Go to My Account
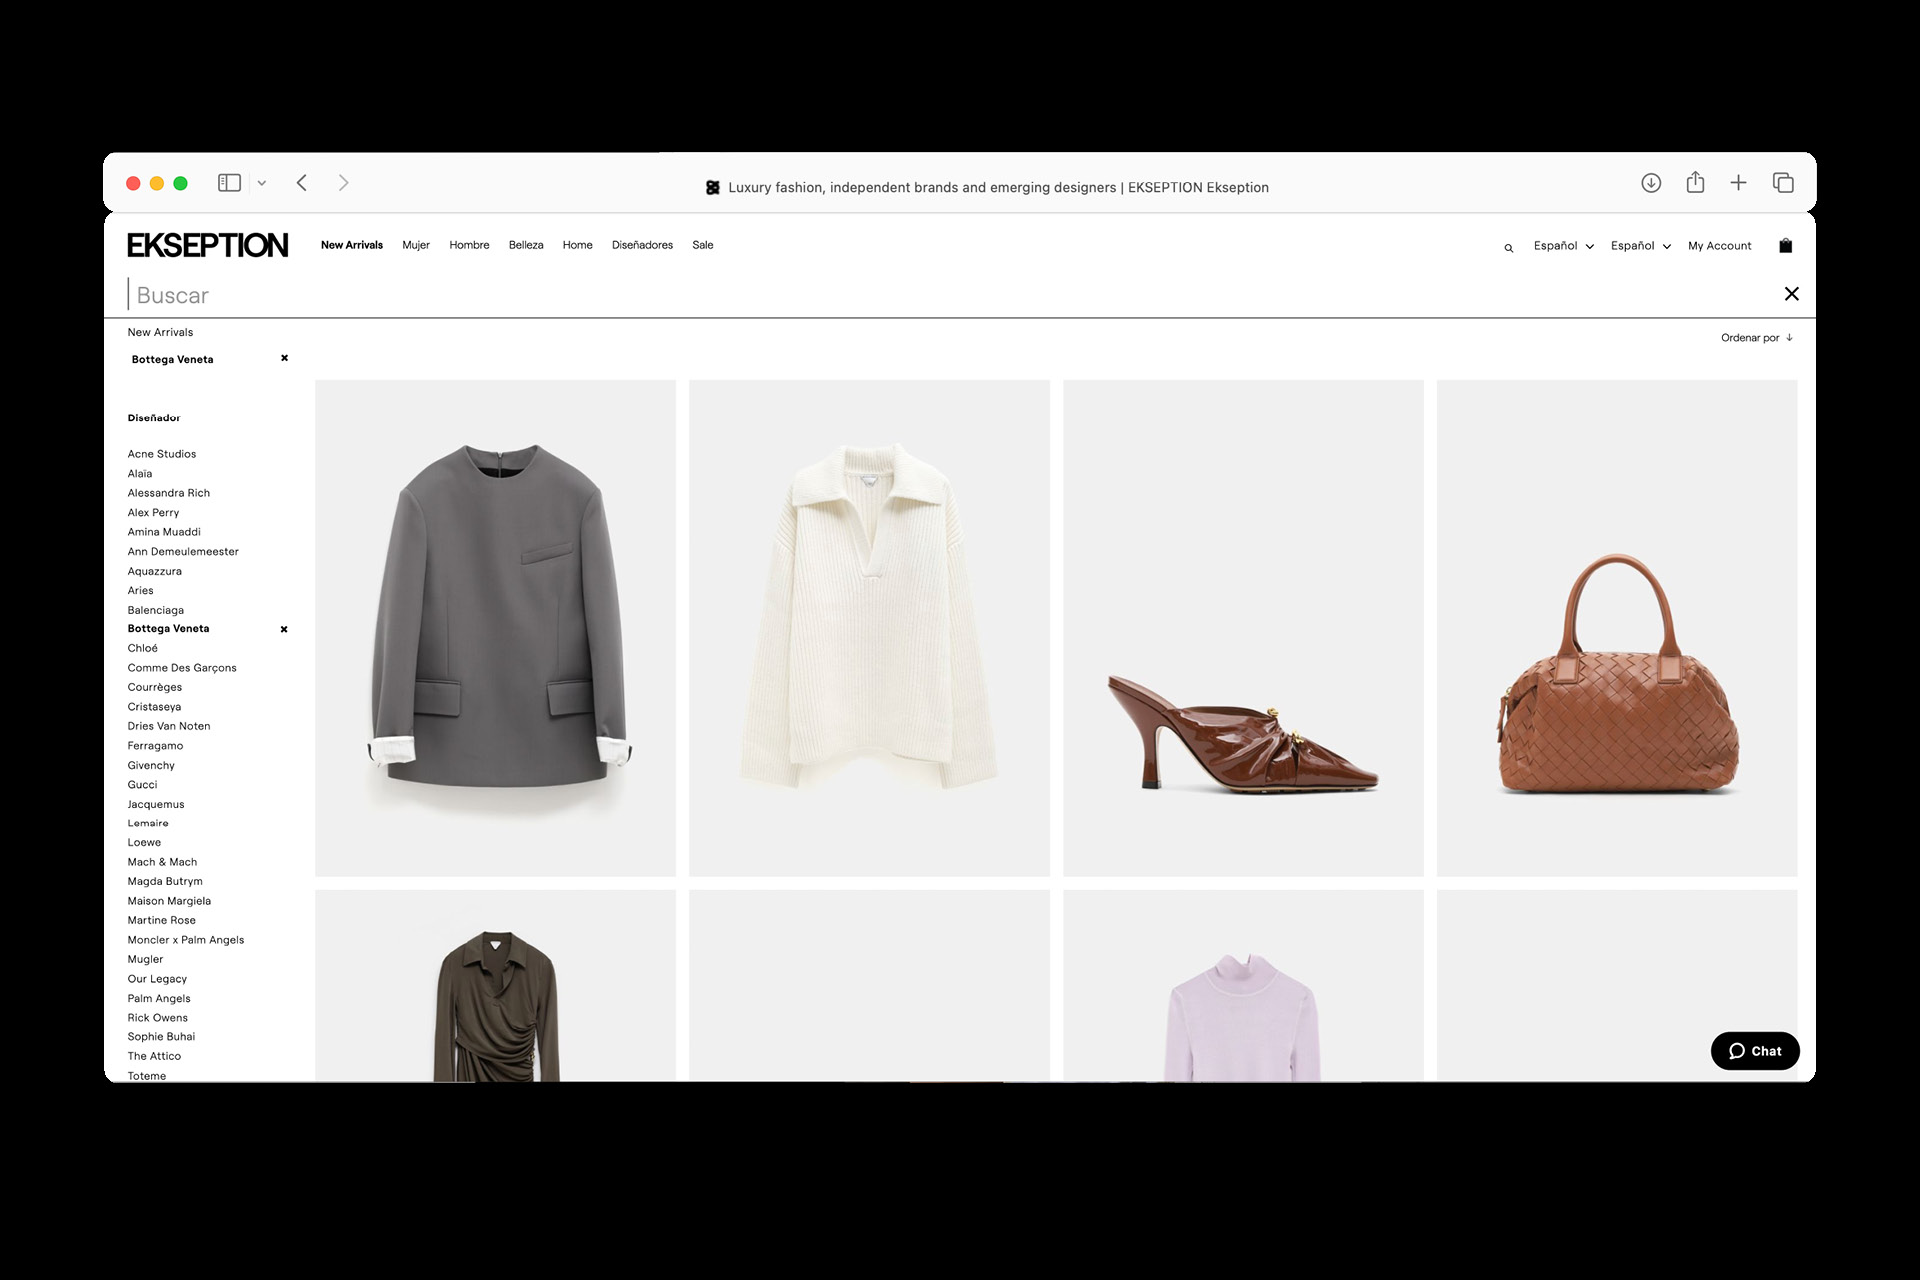 click(x=1719, y=246)
